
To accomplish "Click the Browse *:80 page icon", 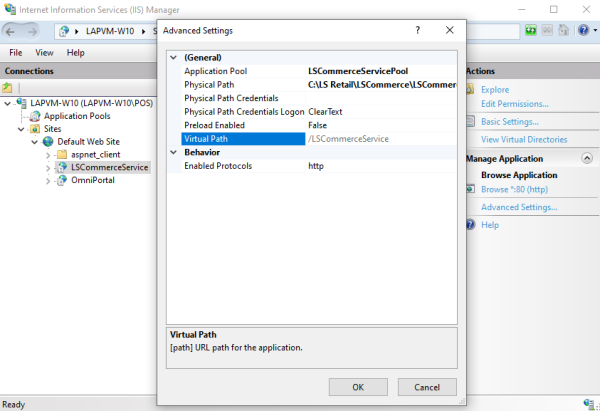I will click(x=471, y=189).
